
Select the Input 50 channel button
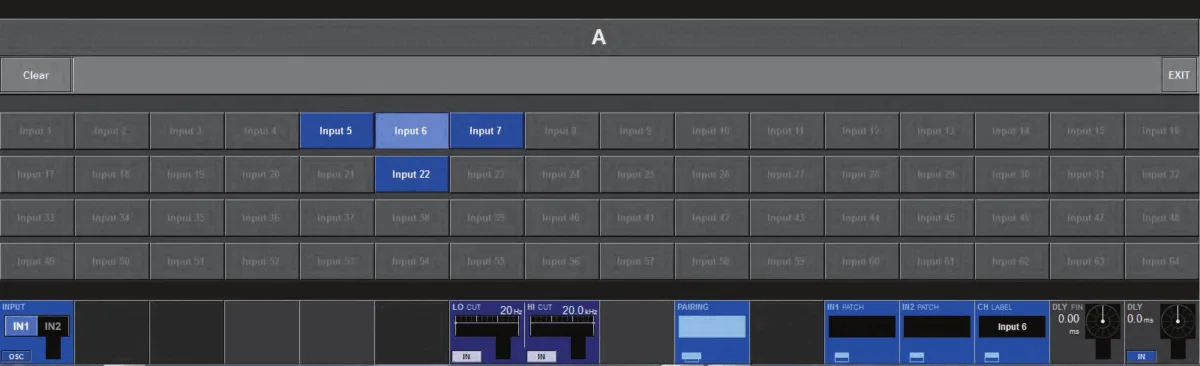click(111, 261)
